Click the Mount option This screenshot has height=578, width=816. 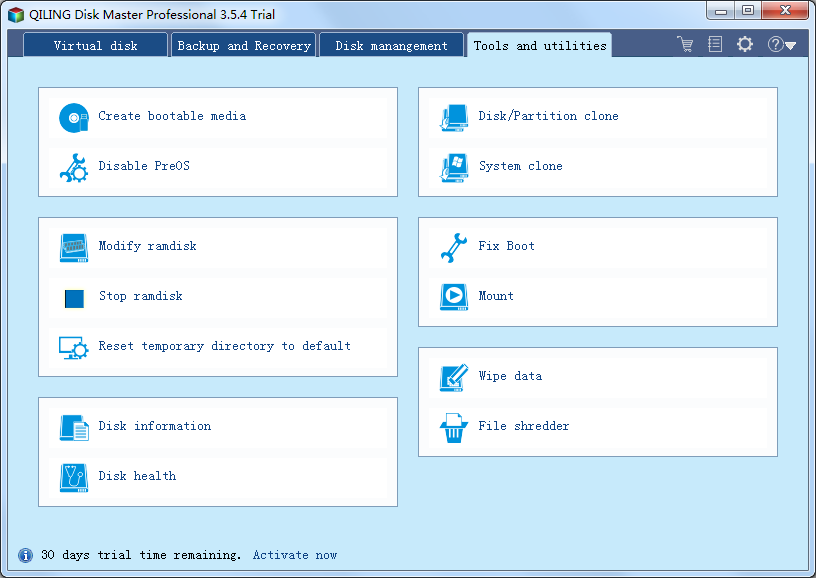click(x=496, y=296)
